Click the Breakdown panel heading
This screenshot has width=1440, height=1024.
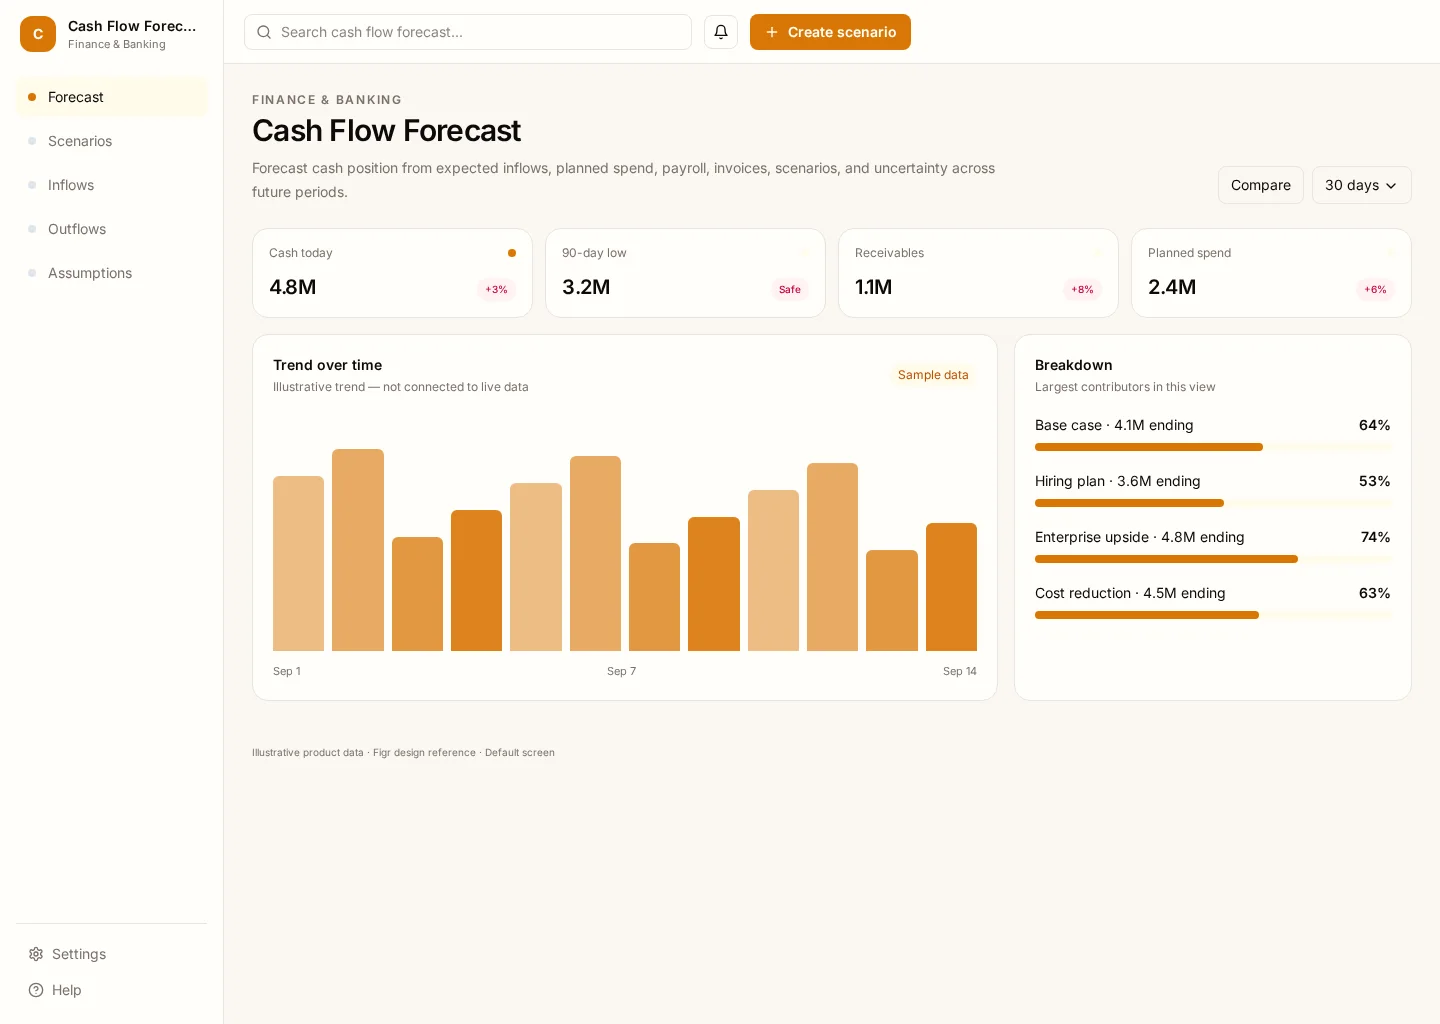[x=1074, y=365]
